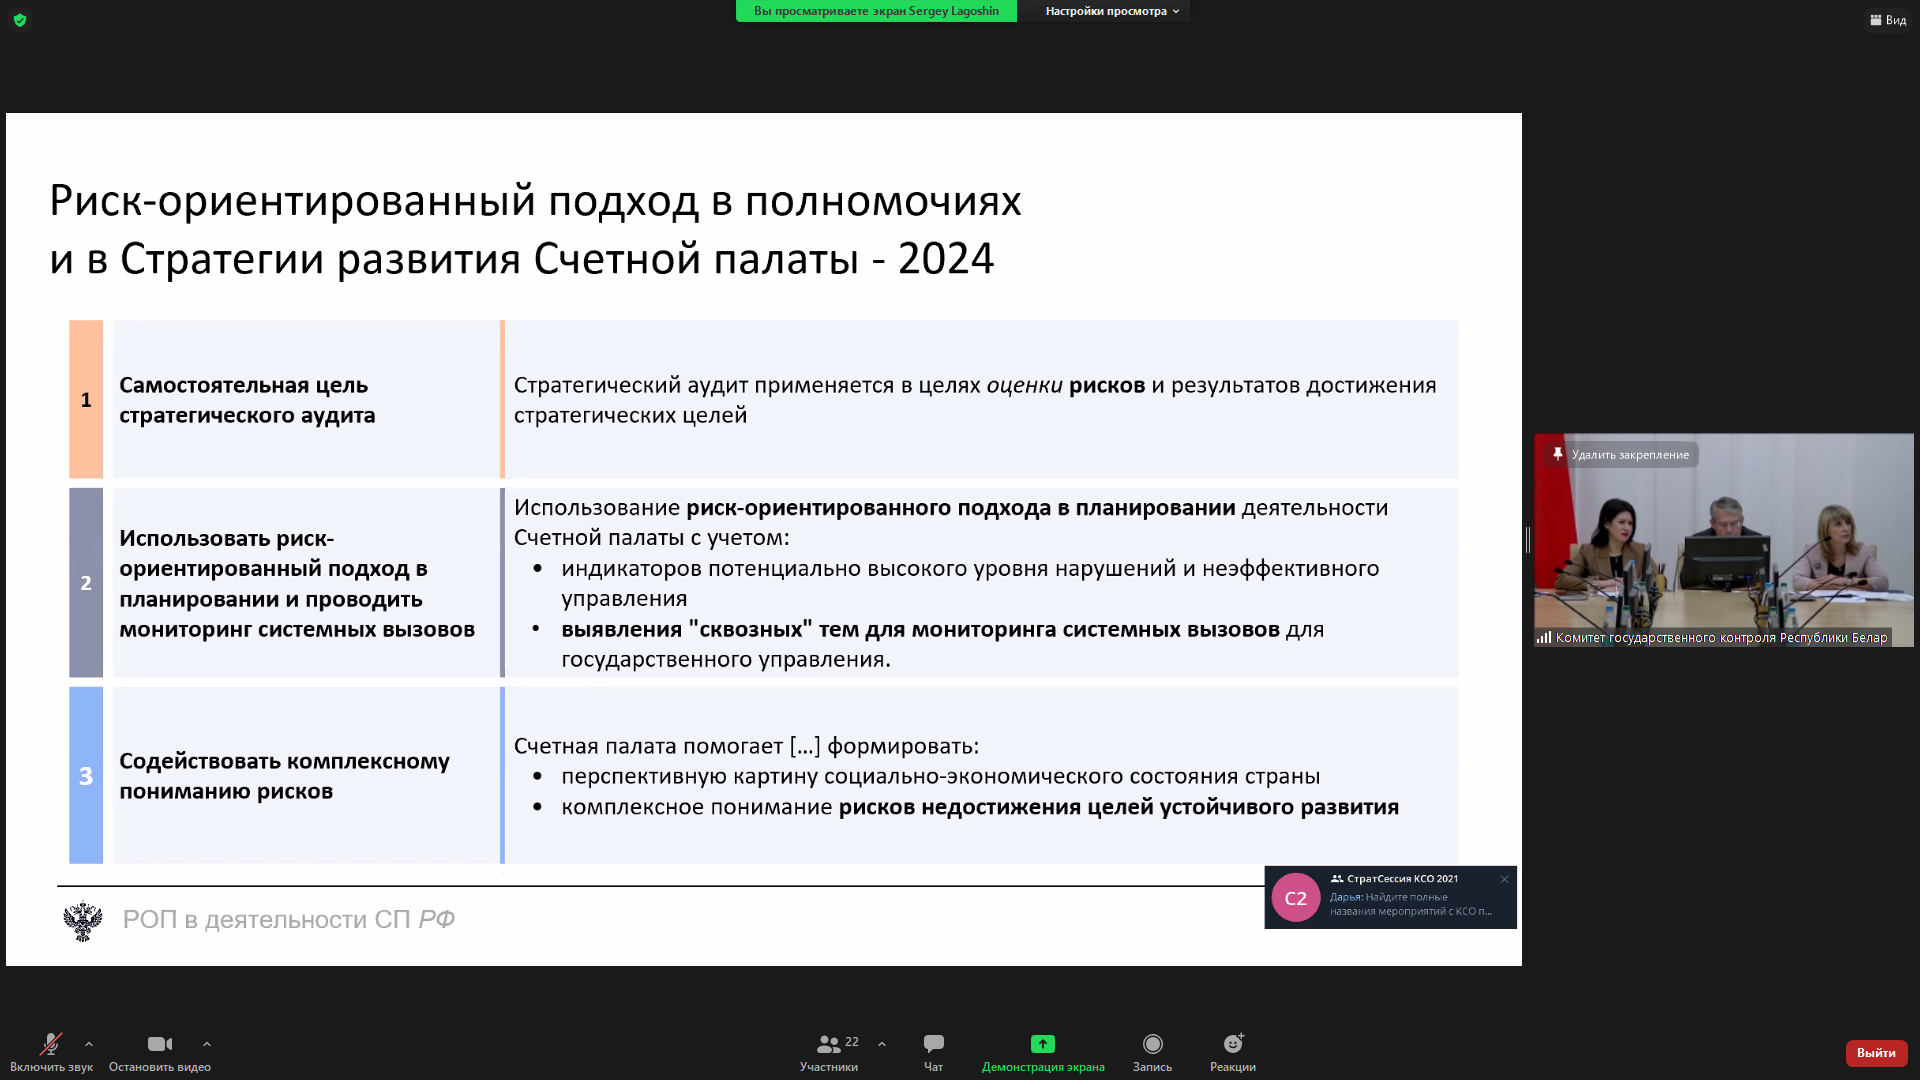Open the Чат chat panel
Screen dimensions: 1920x1080
(x=933, y=1045)
